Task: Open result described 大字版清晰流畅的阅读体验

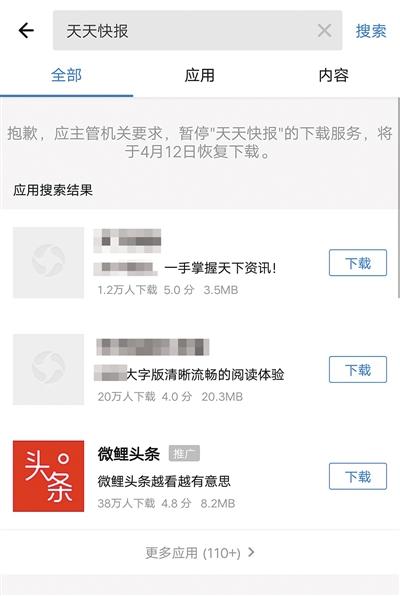Action: click(x=205, y=375)
